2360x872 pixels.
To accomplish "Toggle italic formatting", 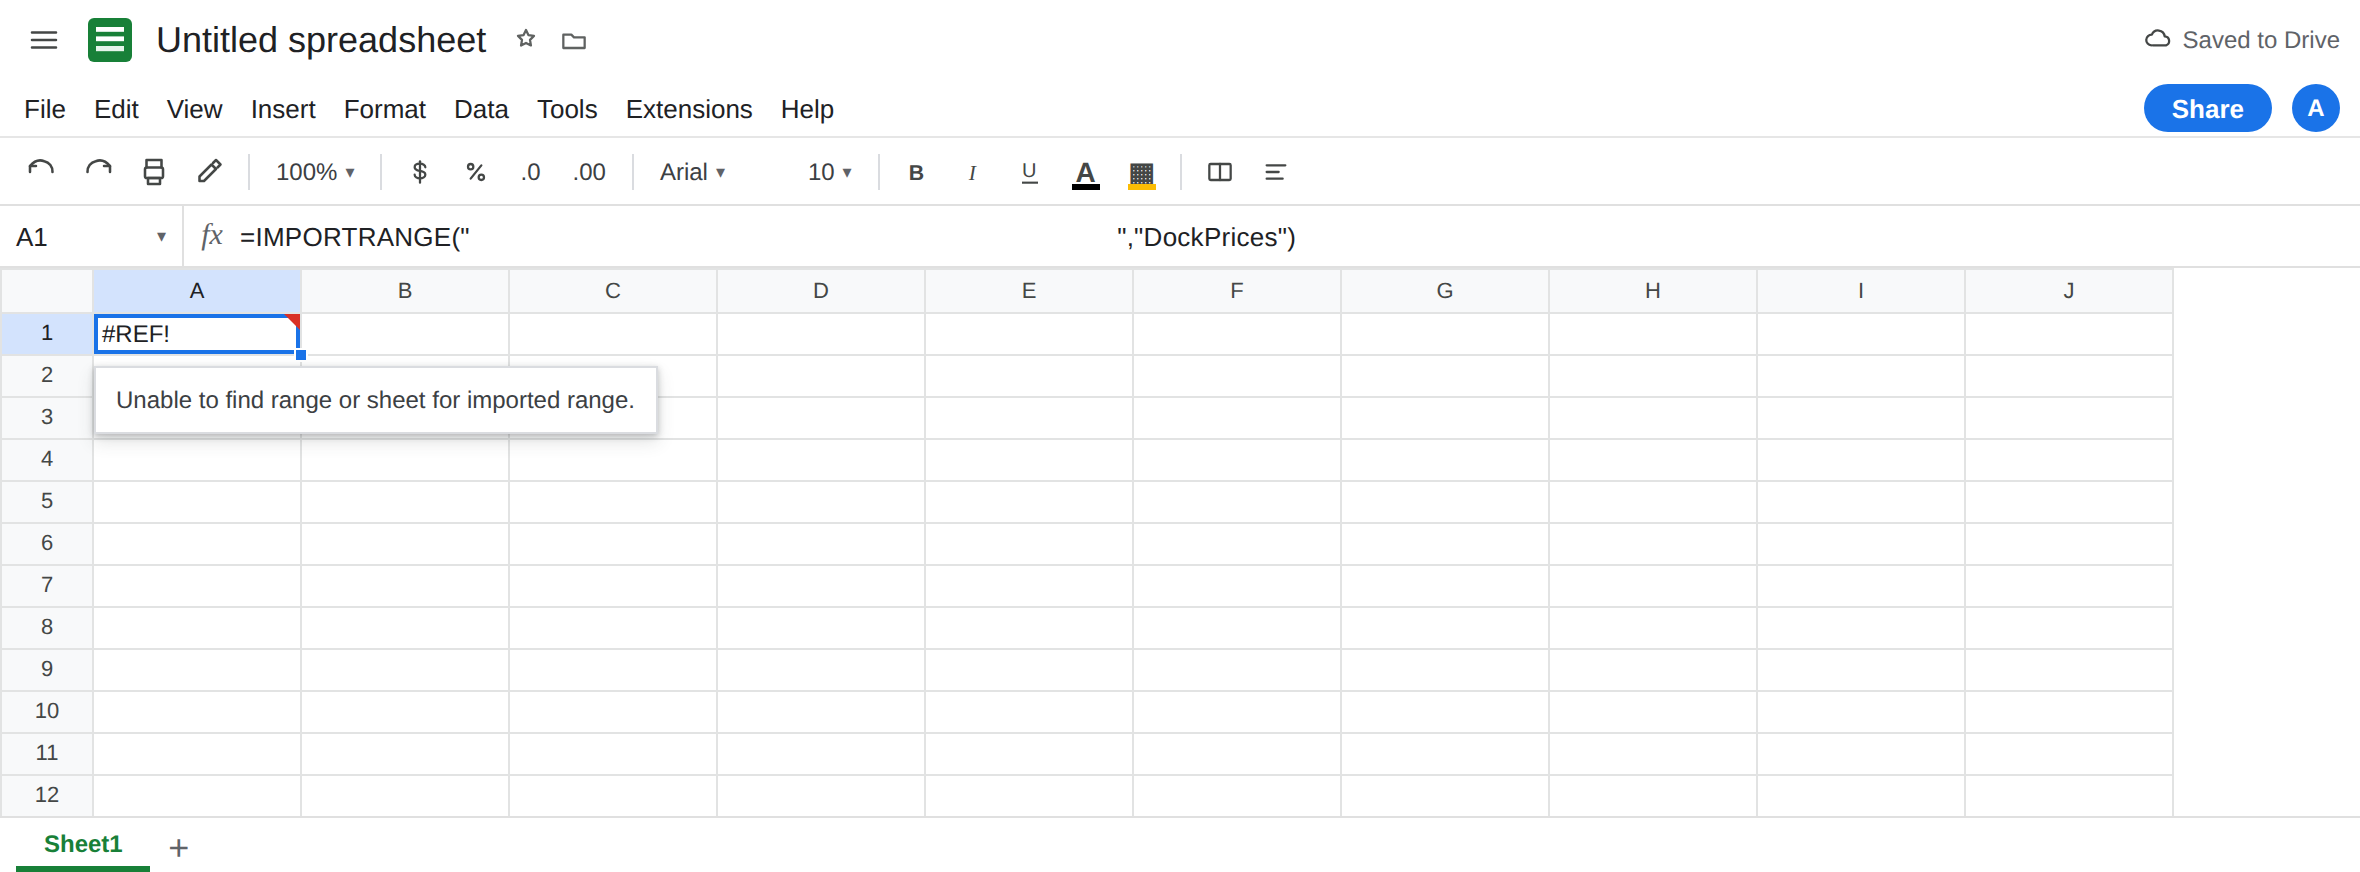I will coord(972,173).
